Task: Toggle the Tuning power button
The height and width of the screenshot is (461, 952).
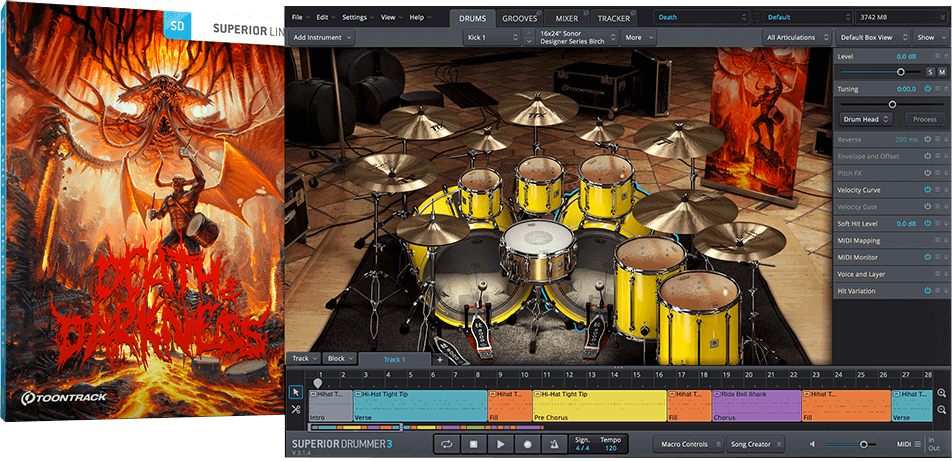Action: pos(928,89)
